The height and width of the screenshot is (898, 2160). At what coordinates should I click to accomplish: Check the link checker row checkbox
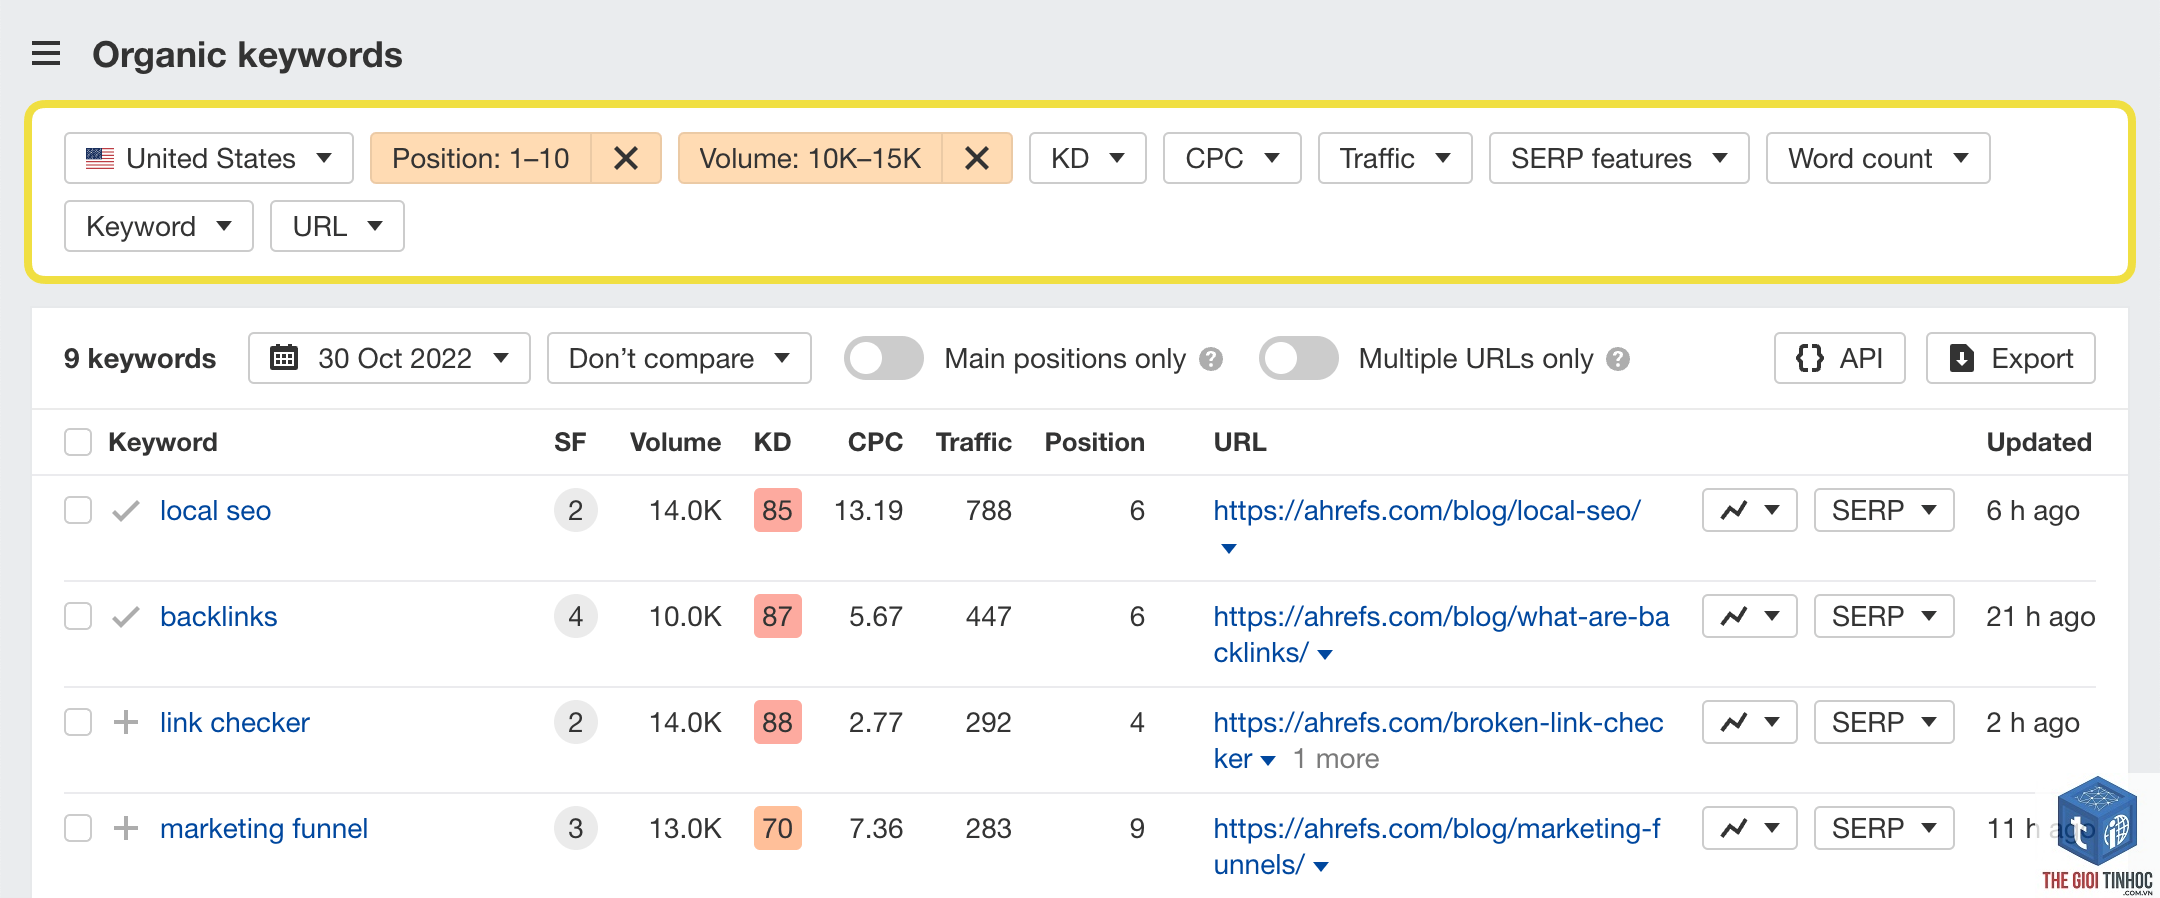[x=78, y=722]
